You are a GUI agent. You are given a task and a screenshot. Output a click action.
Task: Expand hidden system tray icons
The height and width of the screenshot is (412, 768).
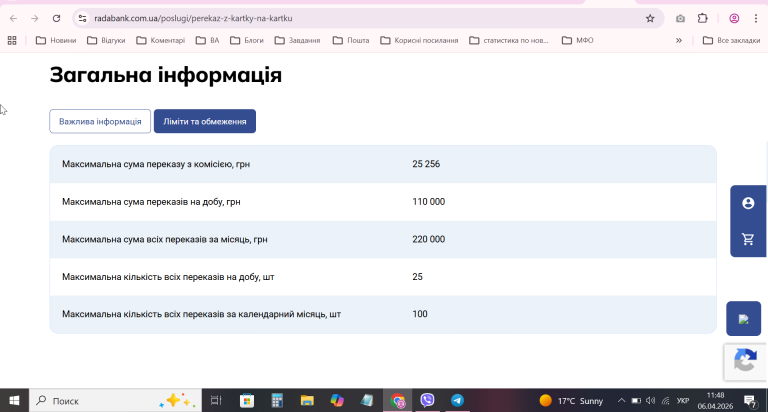click(x=621, y=401)
